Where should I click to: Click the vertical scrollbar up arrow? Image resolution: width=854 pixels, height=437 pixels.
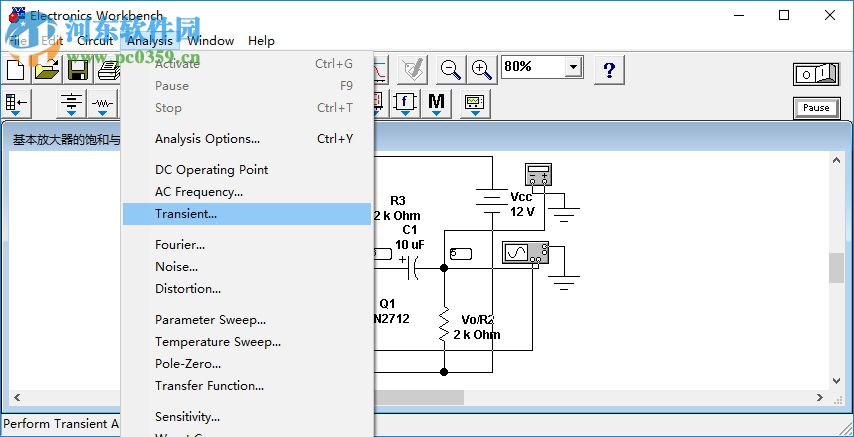pyautogui.click(x=837, y=160)
